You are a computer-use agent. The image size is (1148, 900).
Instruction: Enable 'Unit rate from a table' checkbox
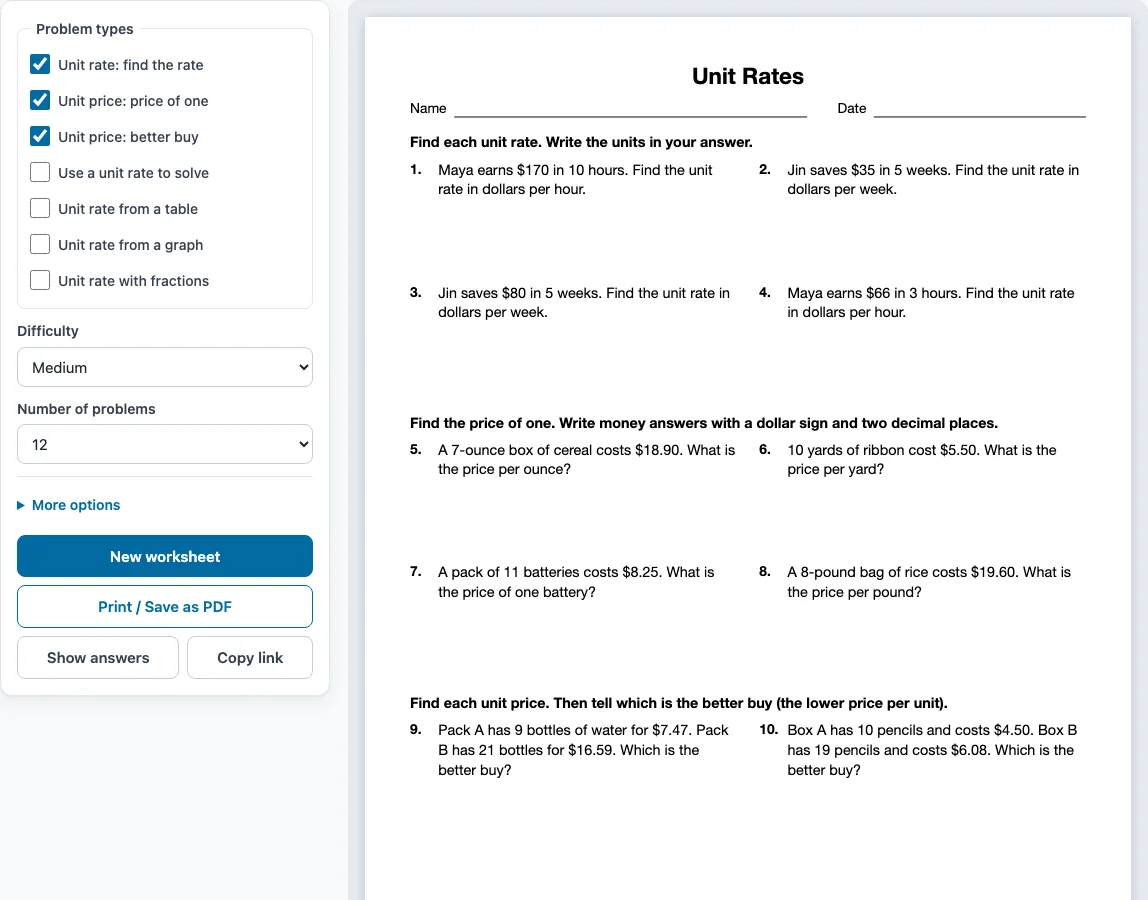(40, 208)
